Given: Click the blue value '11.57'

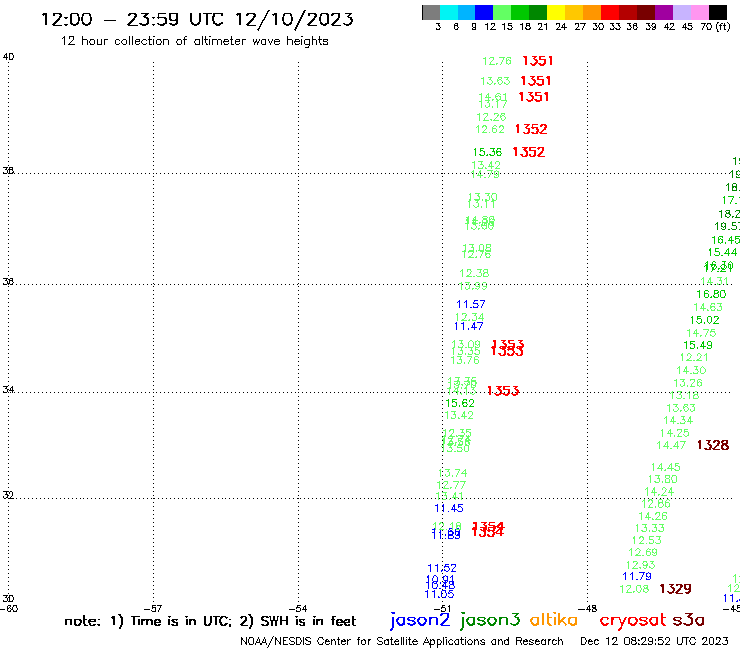Looking at the screenshot, I should tap(471, 304).
